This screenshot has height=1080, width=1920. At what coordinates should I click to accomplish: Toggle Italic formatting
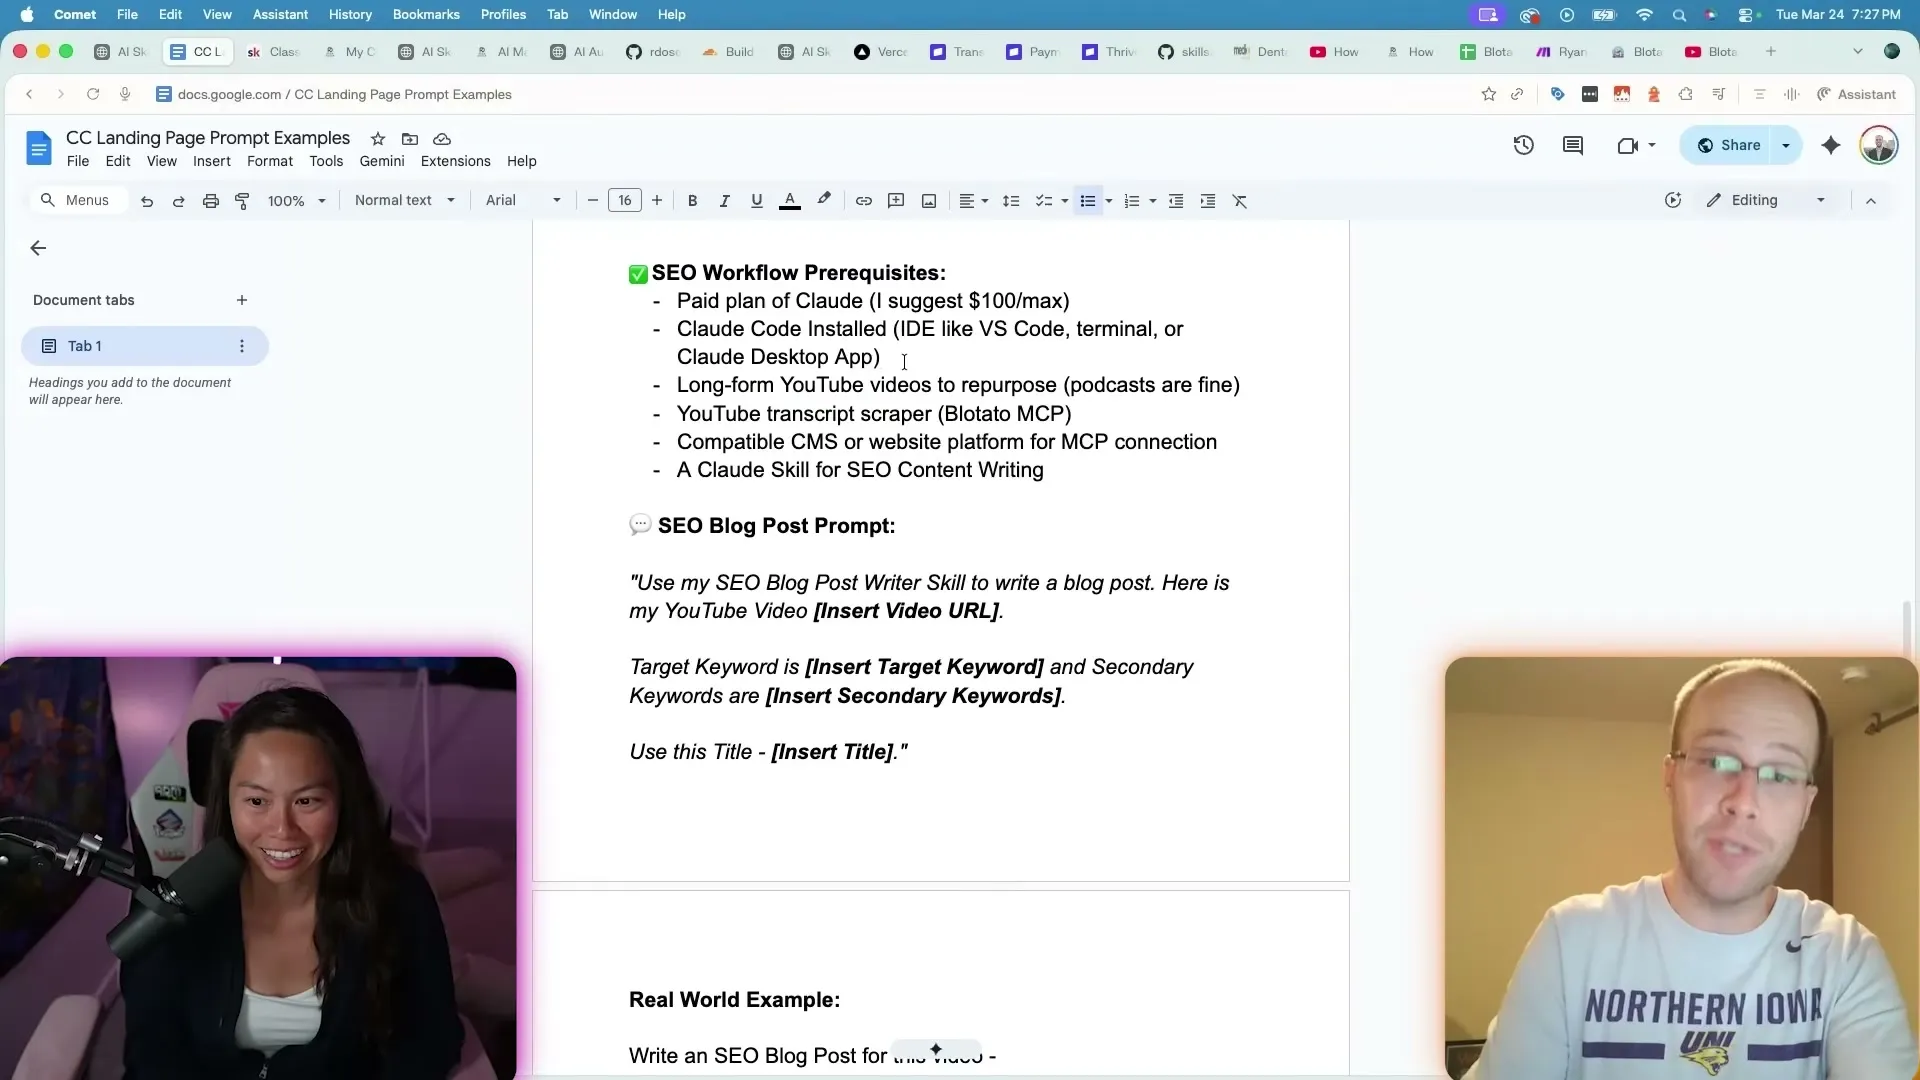[x=724, y=201]
